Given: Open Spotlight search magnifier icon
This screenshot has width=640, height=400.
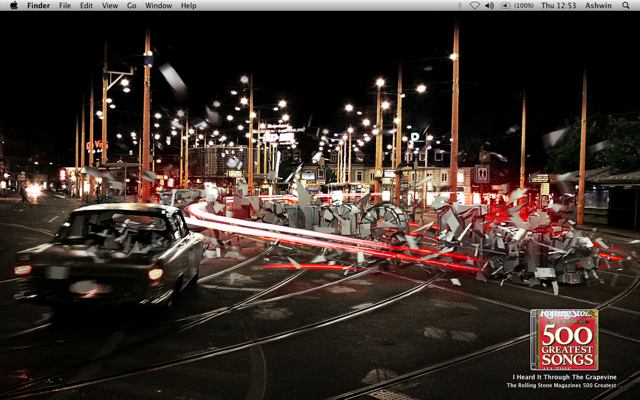Looking at the screenshot, I should pos(626,5).
